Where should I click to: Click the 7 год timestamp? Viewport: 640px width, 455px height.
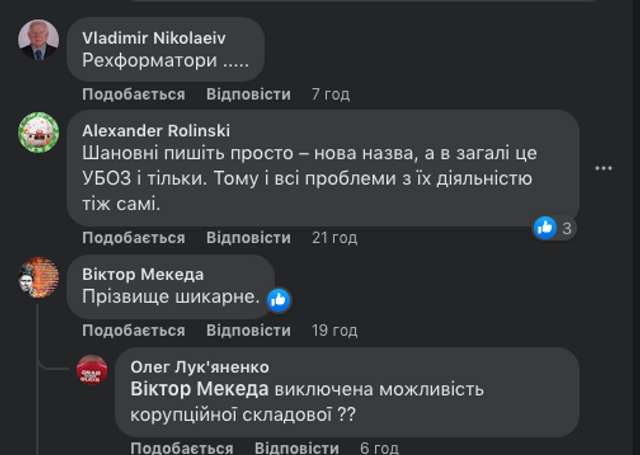[x=330, y=94]
